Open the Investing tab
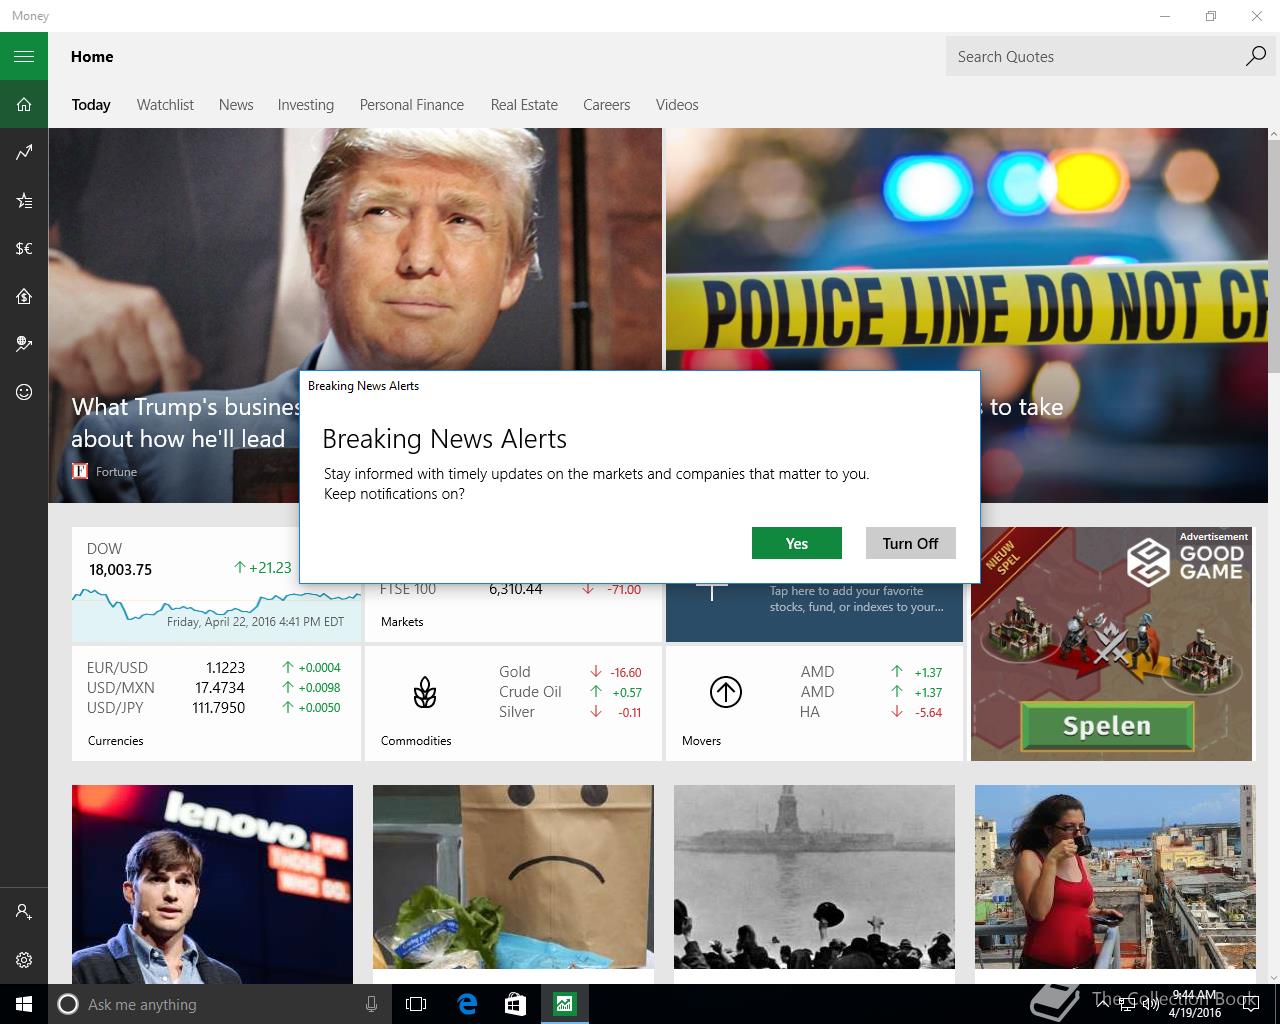The height and width of the screenshot is (1024, 1280). coord(306,105)
